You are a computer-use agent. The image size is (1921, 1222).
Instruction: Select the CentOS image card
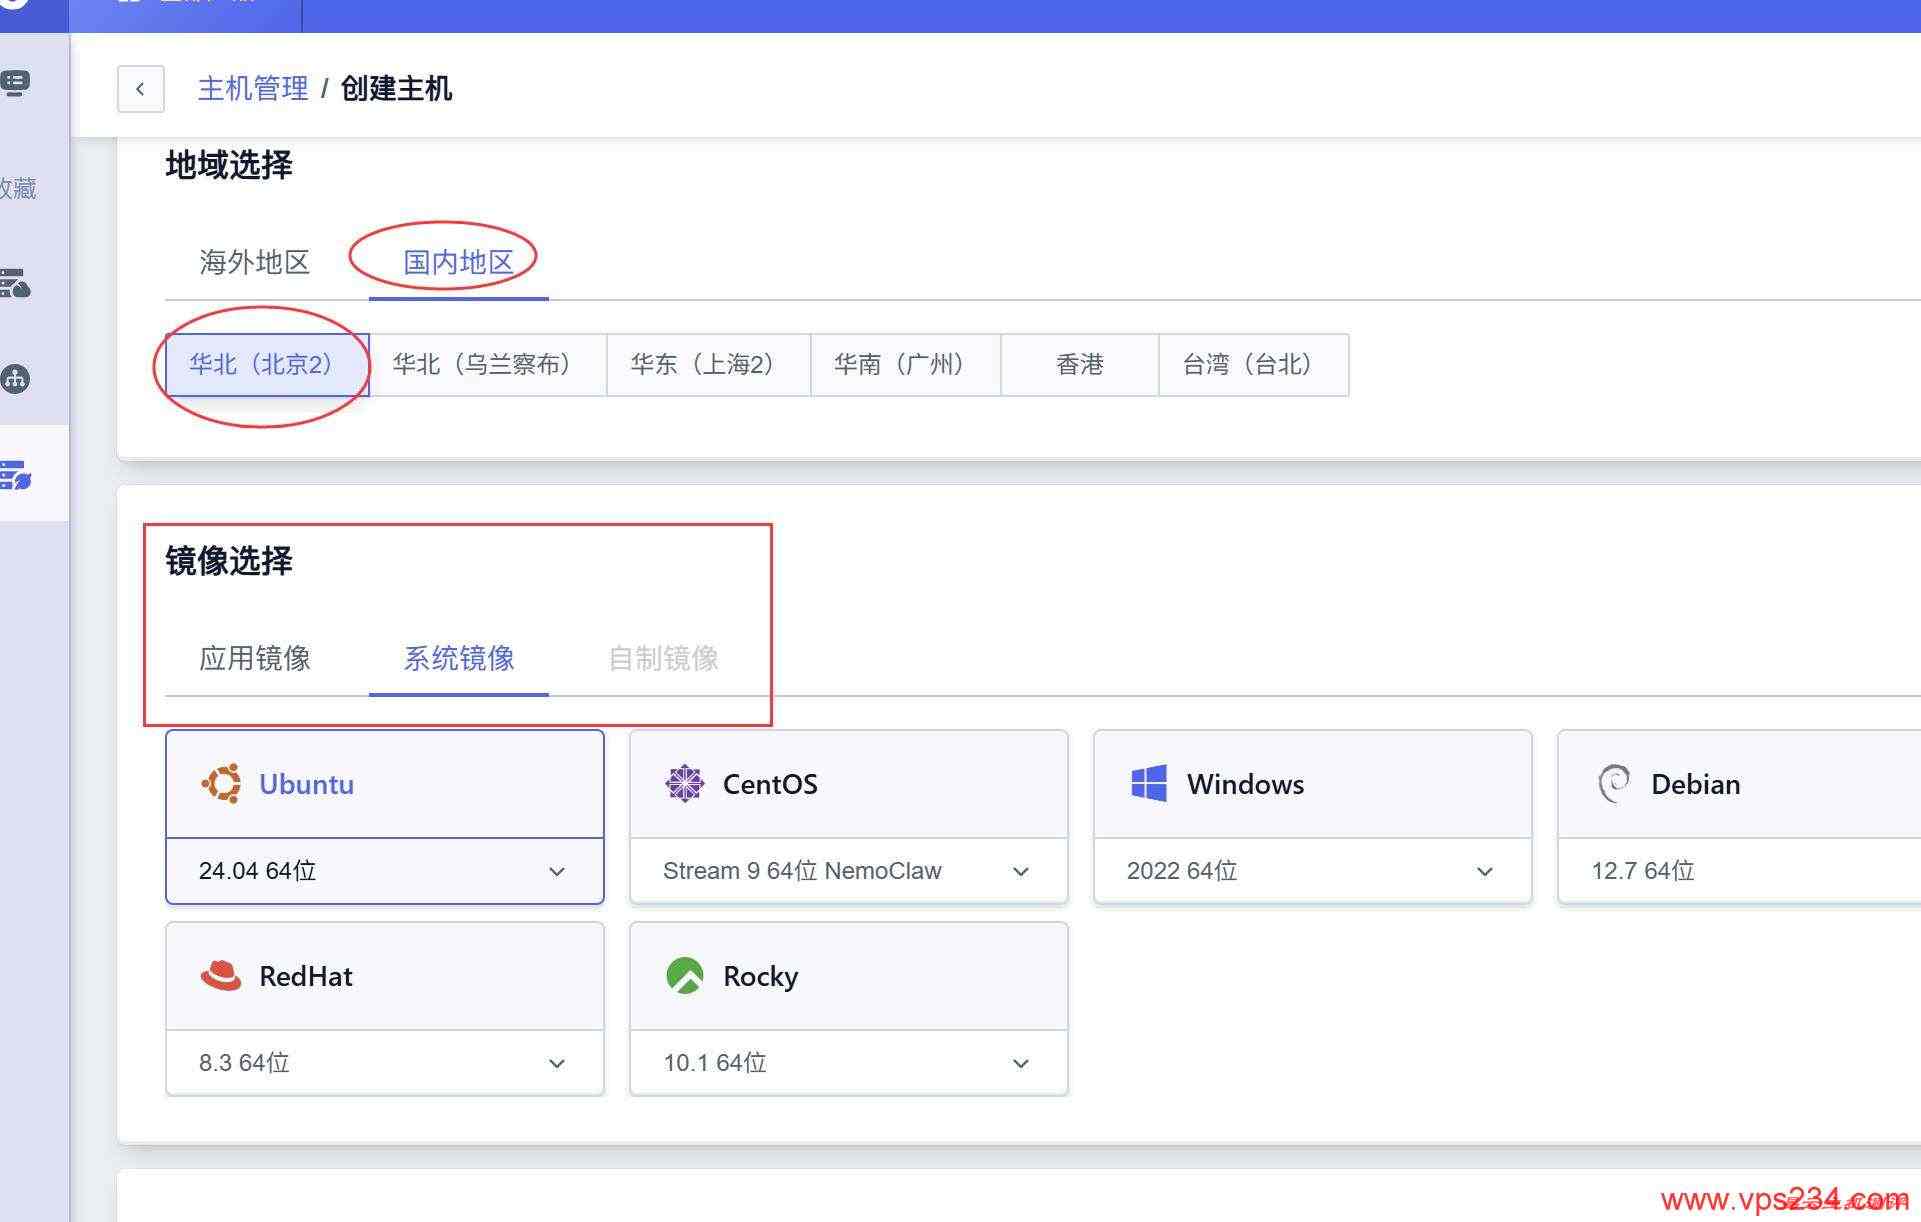tap(849, 785)
